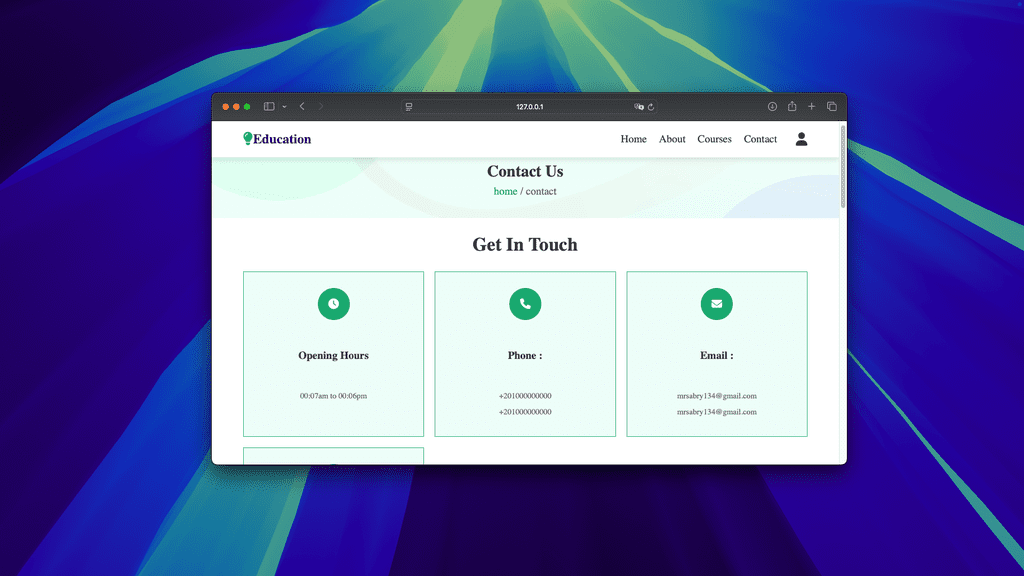Click the page vertical scrollbar thumb
Viewport: 1024px width, 576px height.
(x=843, y=167)
